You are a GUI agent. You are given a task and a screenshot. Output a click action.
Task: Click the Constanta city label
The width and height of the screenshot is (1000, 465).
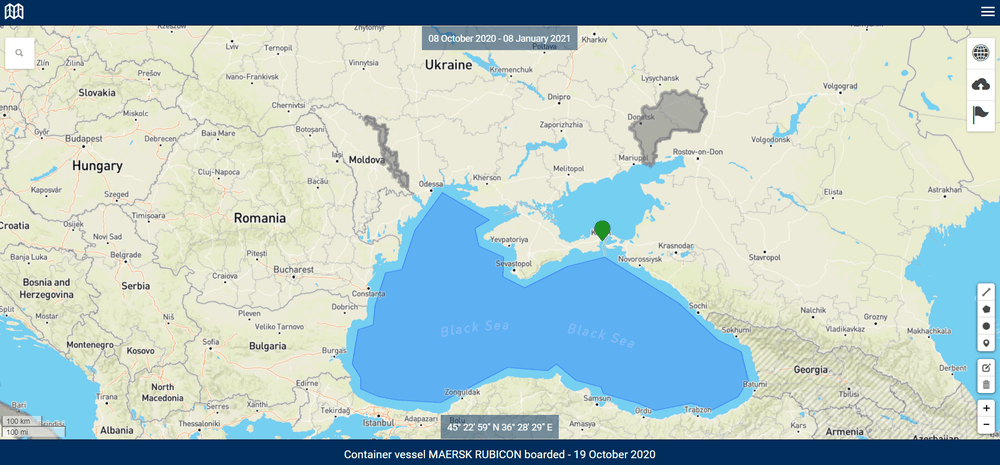tap(368, 294)
